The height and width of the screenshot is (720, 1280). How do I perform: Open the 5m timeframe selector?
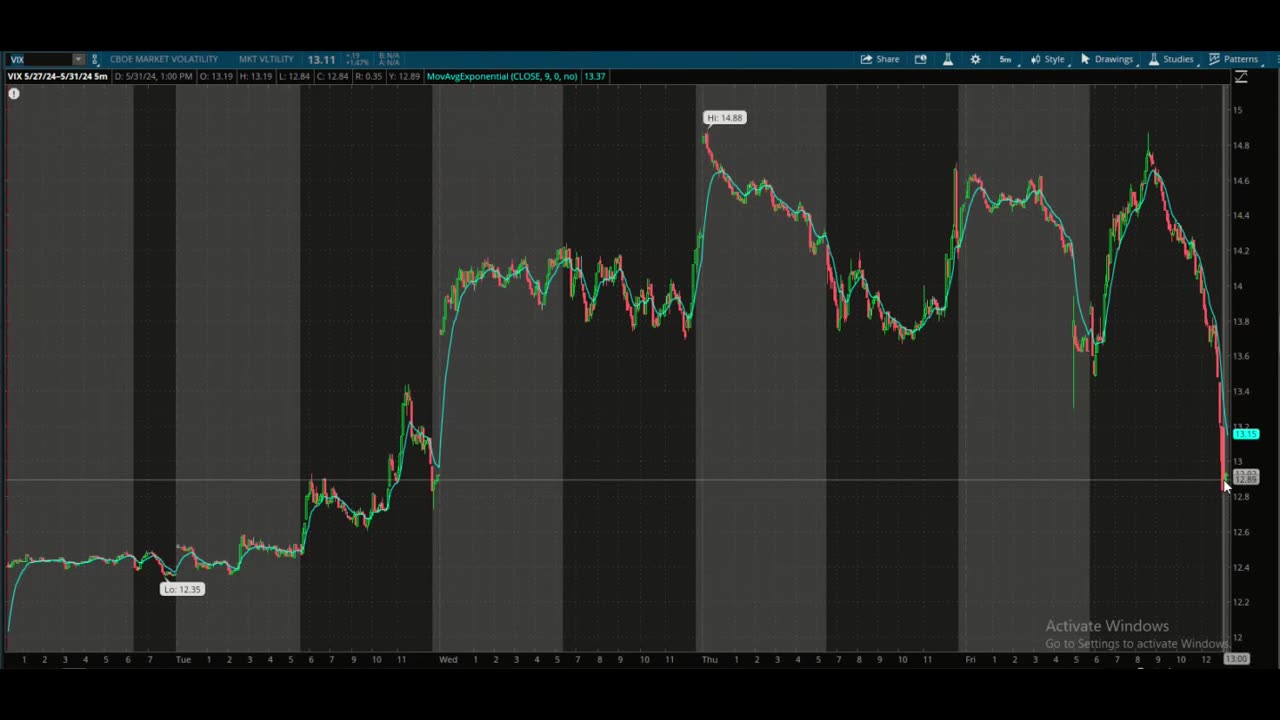[x=1005, y=59]
